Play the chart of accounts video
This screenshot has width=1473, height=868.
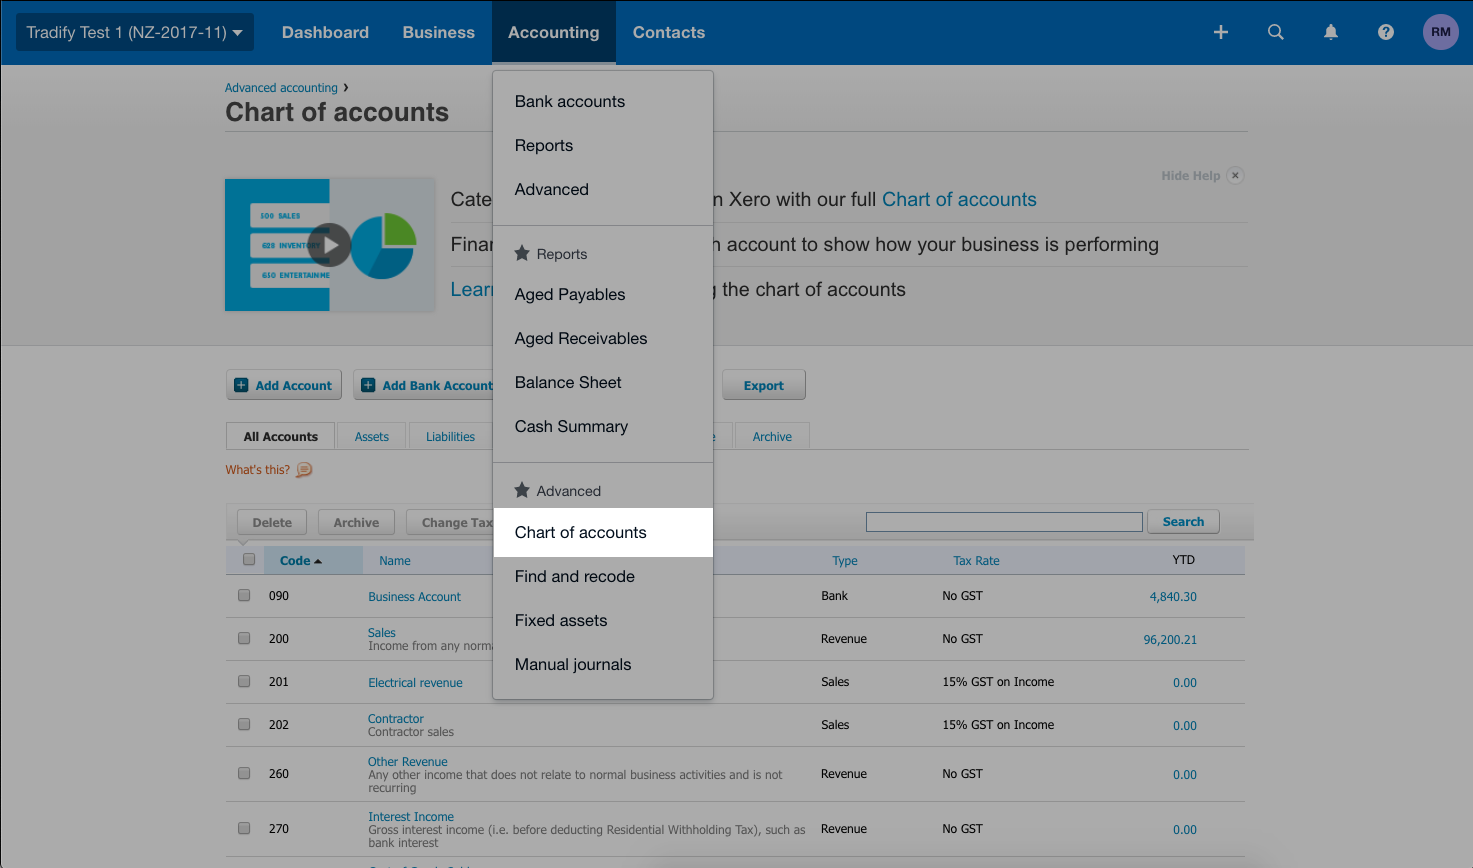pyautogui.click(x=330, y=245)
